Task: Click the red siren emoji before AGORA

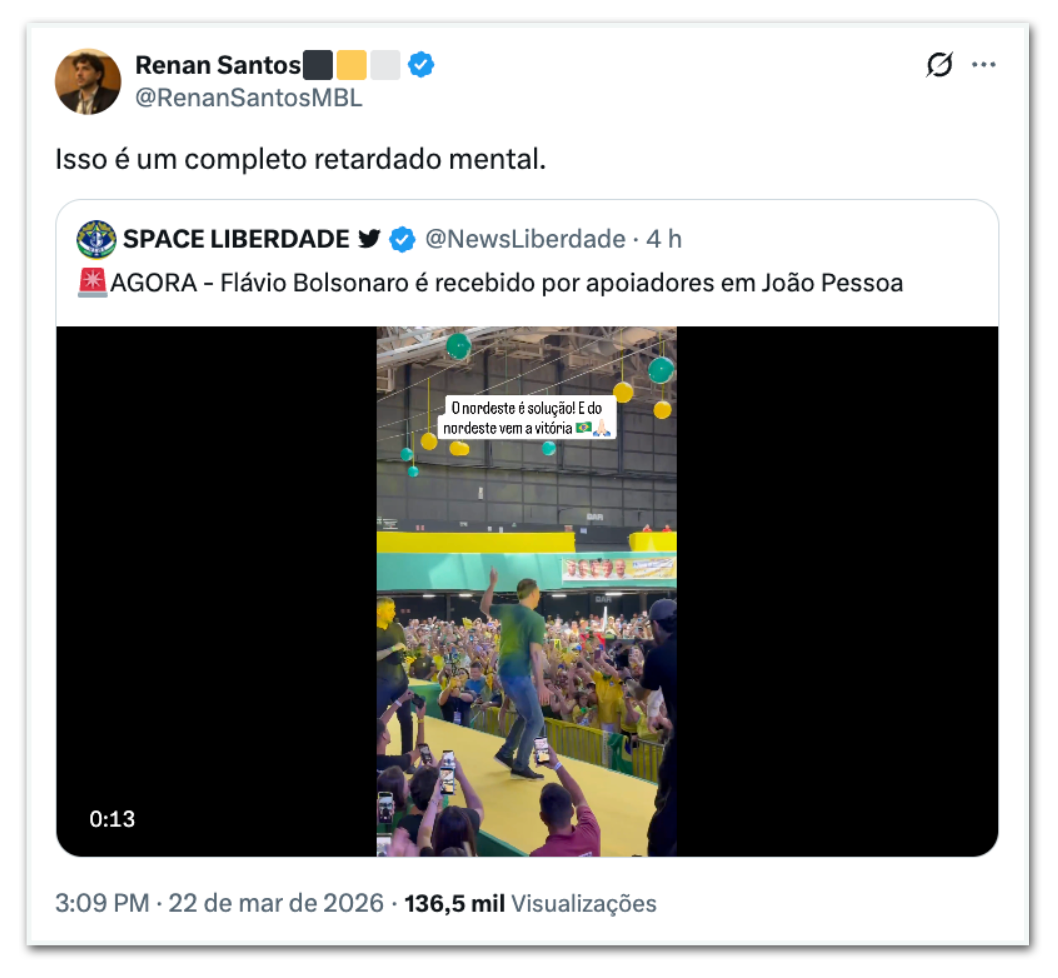Action: coord(92,283)
